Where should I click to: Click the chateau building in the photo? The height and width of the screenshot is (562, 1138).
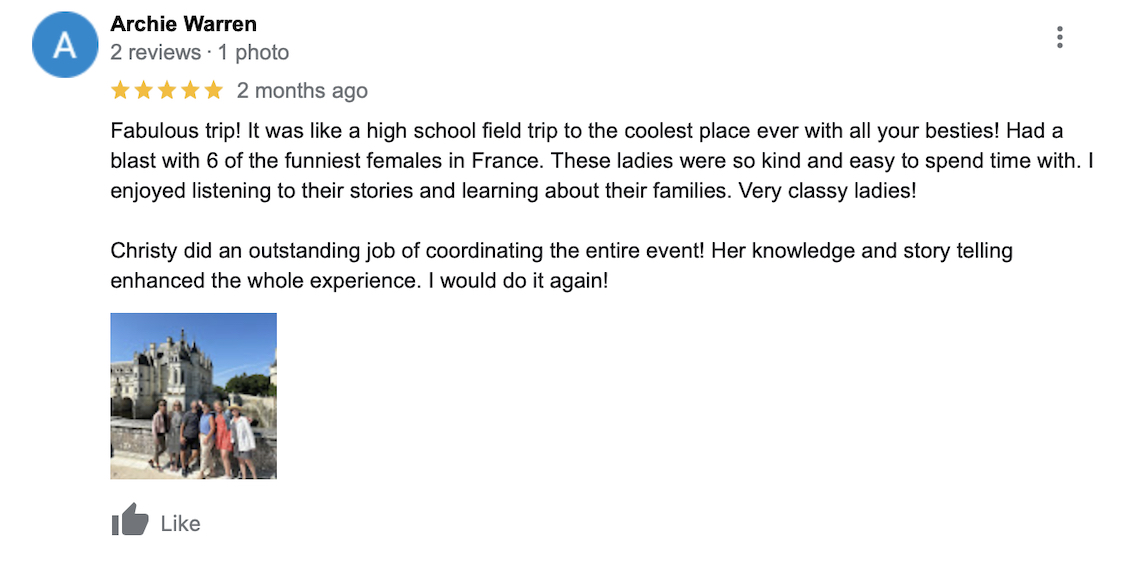[x=163, y=367]
